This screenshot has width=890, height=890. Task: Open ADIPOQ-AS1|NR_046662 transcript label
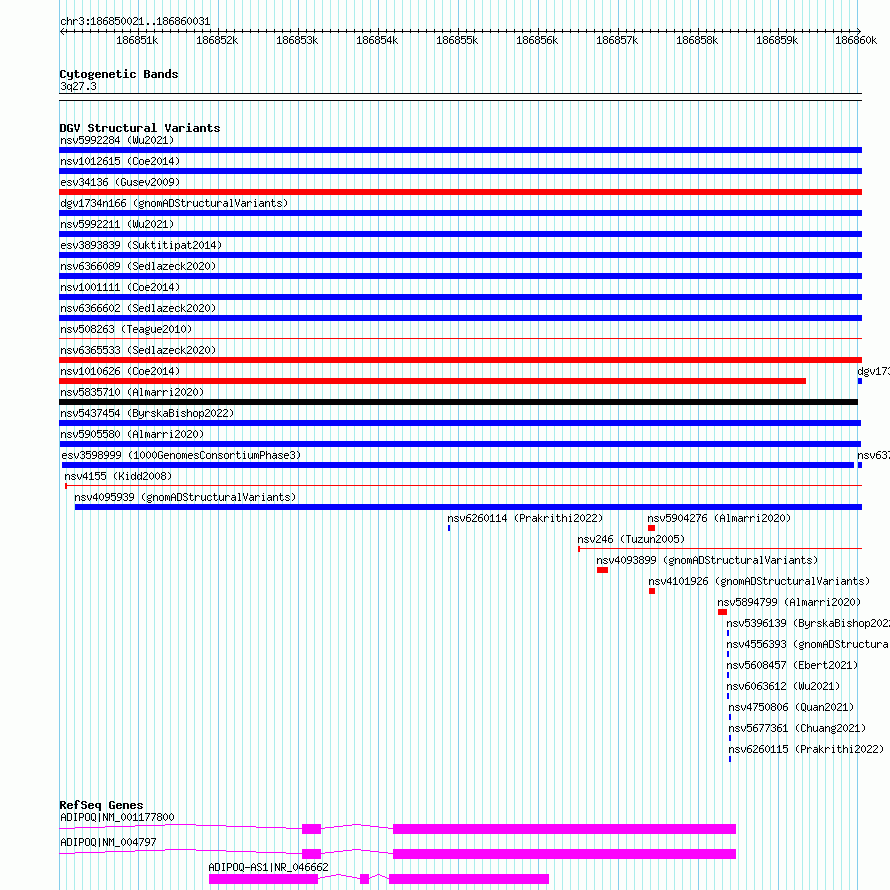click(268, 867)
